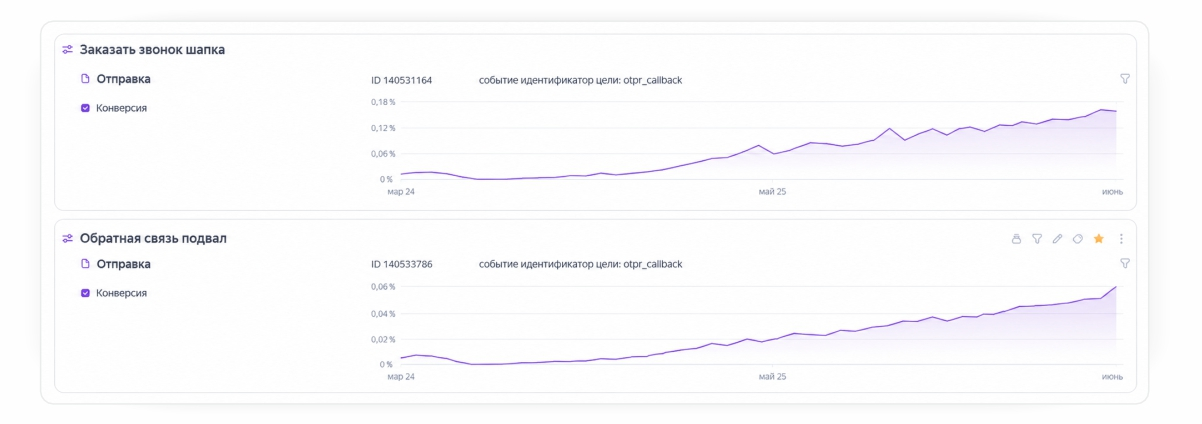Click filter icon beside ID 140533786 row
The height and width of the screenshot is (424, 1202).
tap(1125, 264)
